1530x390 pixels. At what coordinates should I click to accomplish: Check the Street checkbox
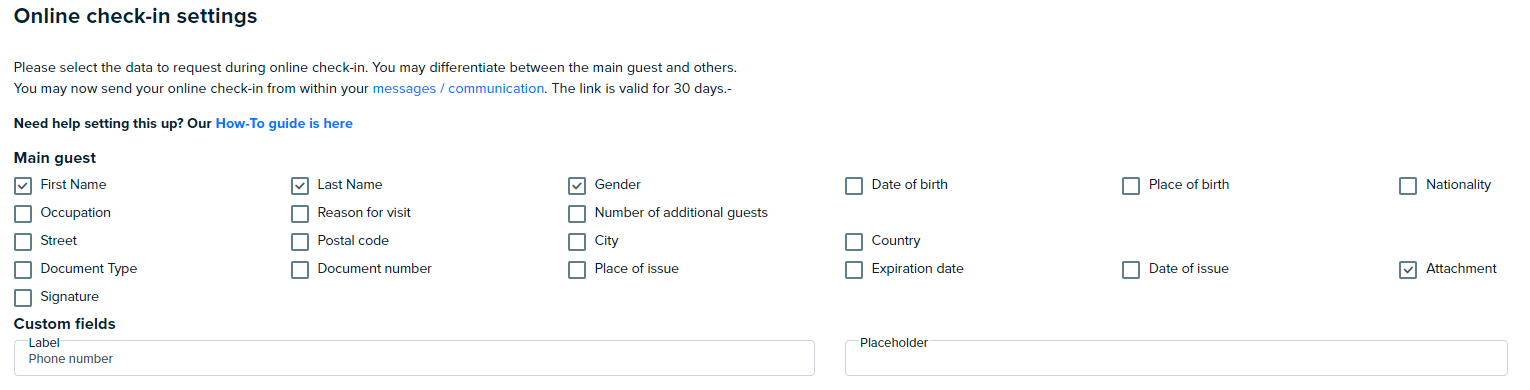coord(23,241)
